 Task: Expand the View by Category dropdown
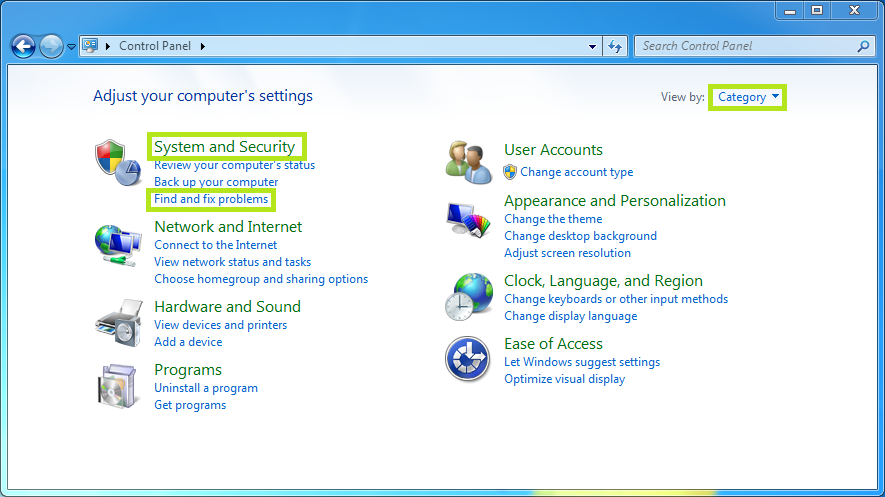coord(748,97)
